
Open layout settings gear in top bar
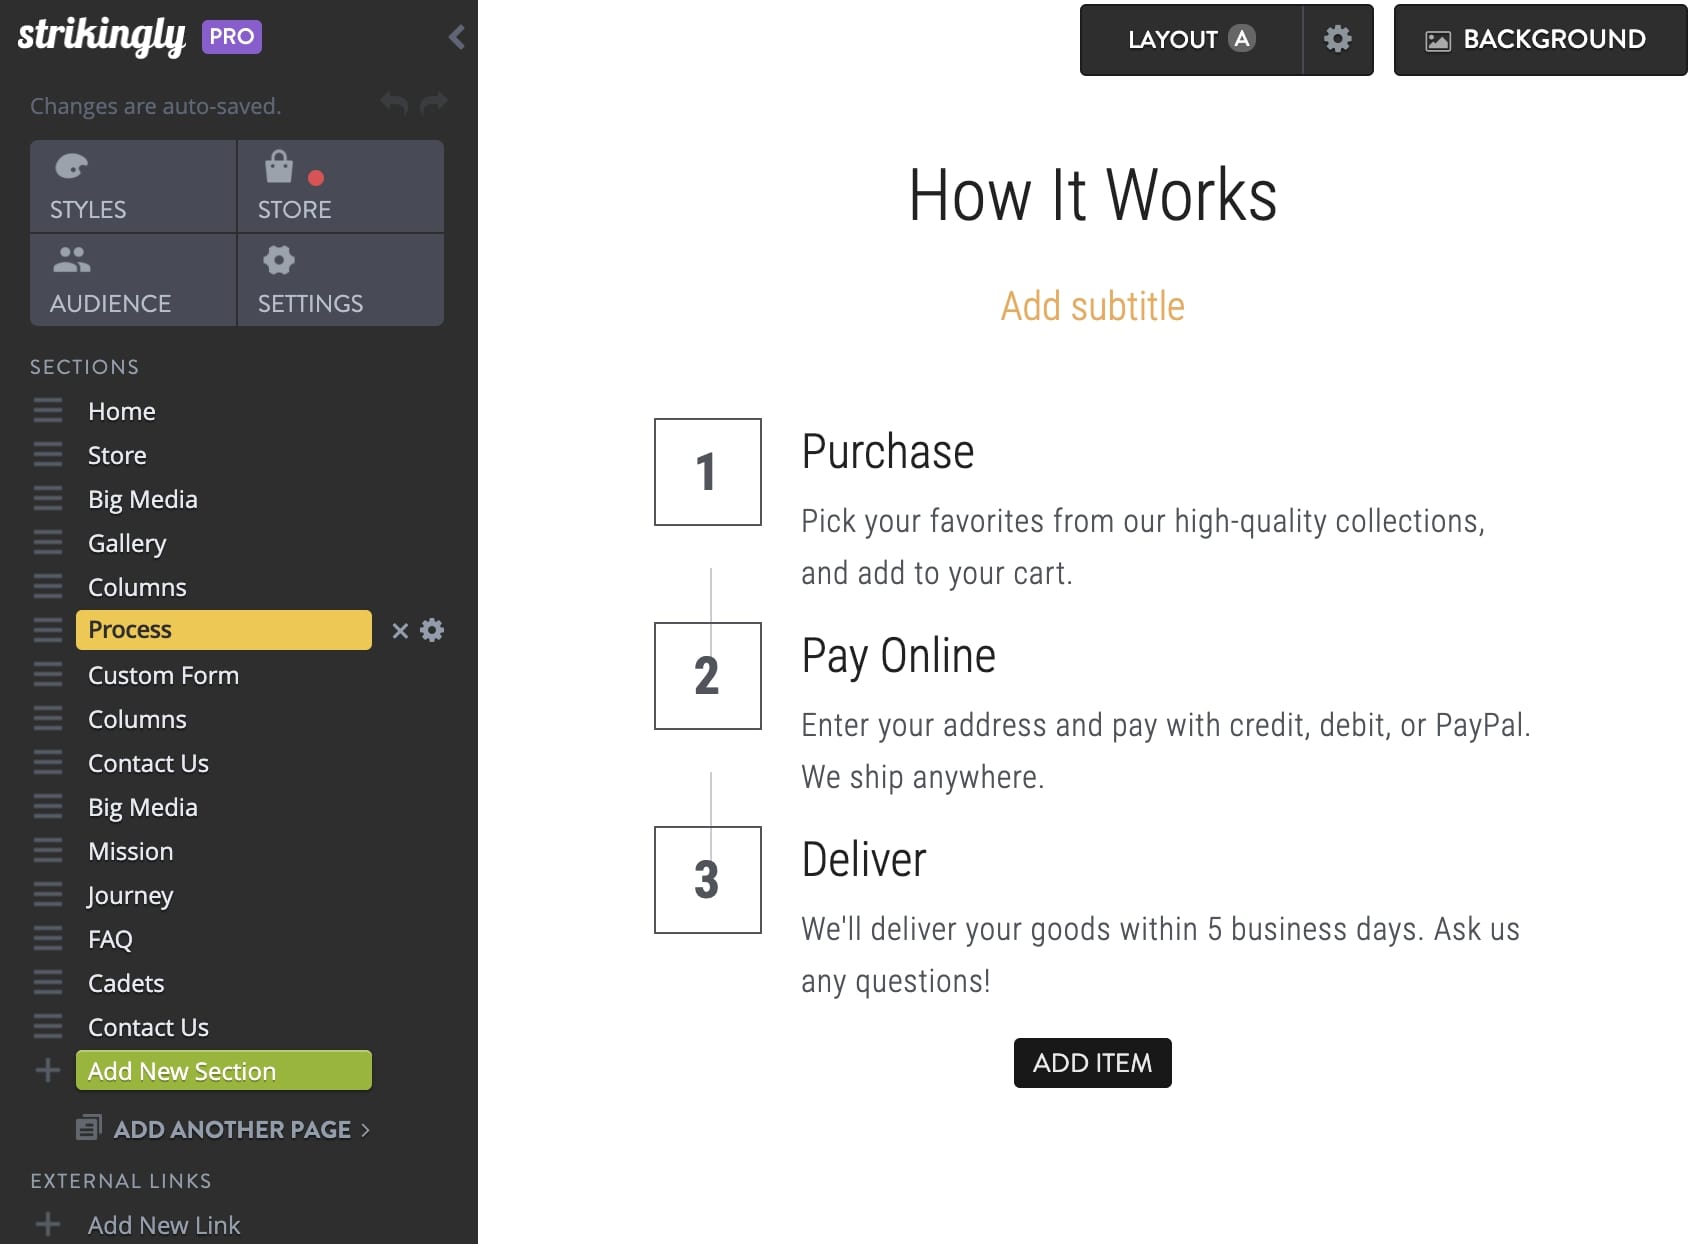[1337, 39]
